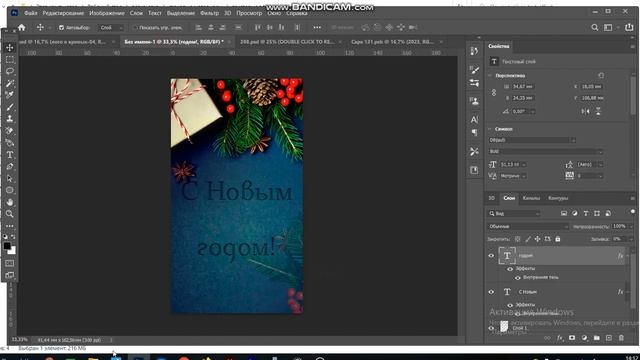Open the Слой auto-select dropdown

pyautogui.click(x=111, y=28)
